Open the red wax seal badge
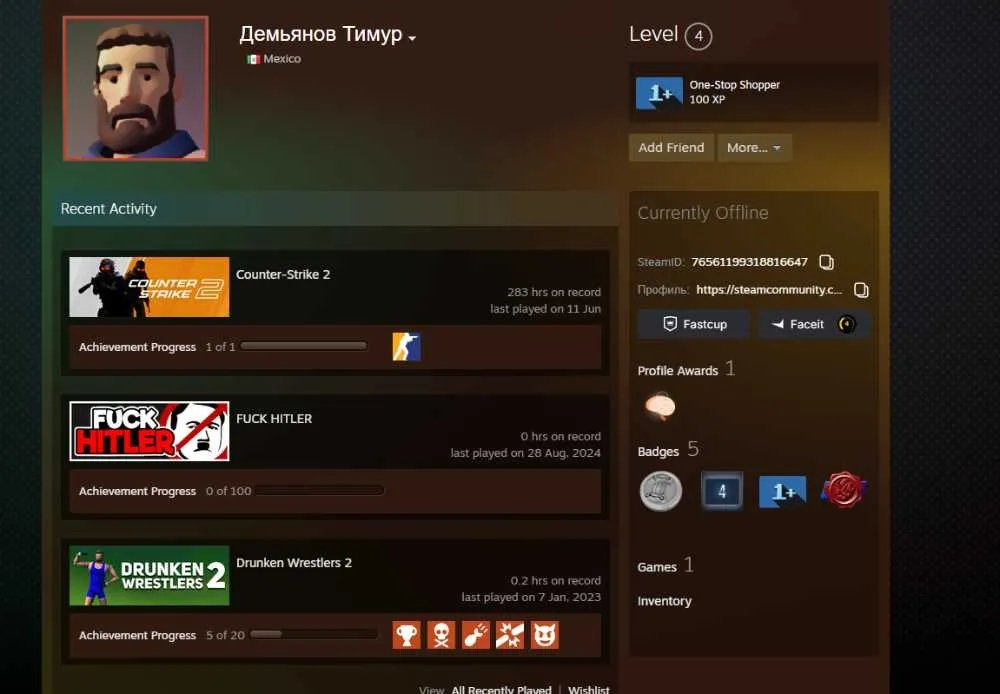 click(x=843, y=490)
